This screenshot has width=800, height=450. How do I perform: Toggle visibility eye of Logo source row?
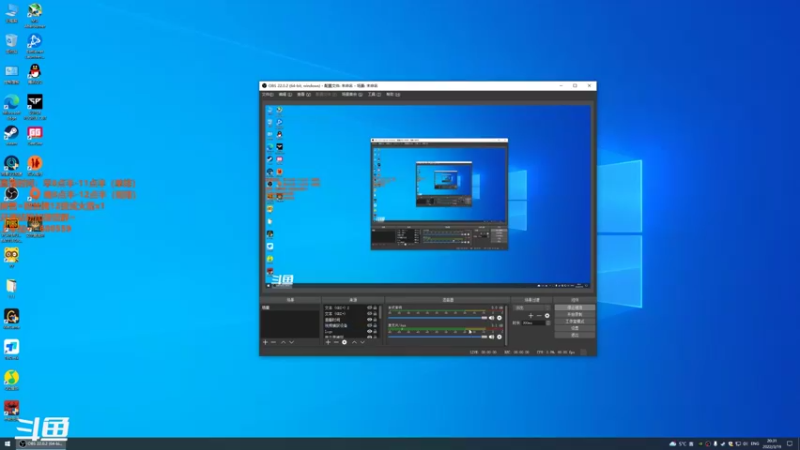click(369, 331)
